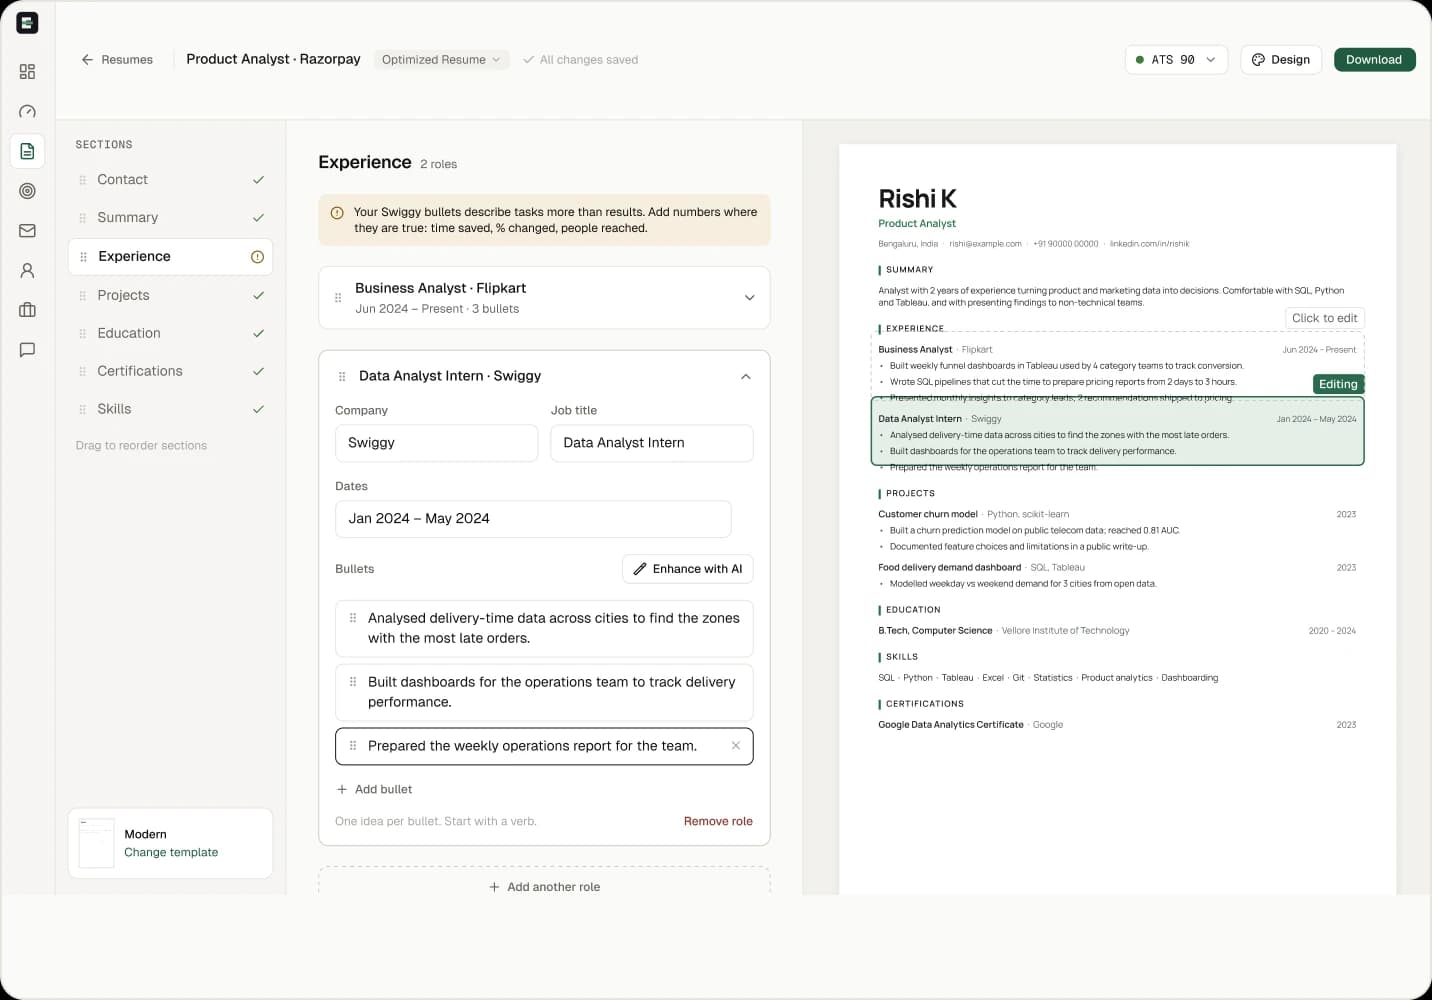Open the Design button
This screenshot has height=1000, width=1432.
(x=1281, y=60)
